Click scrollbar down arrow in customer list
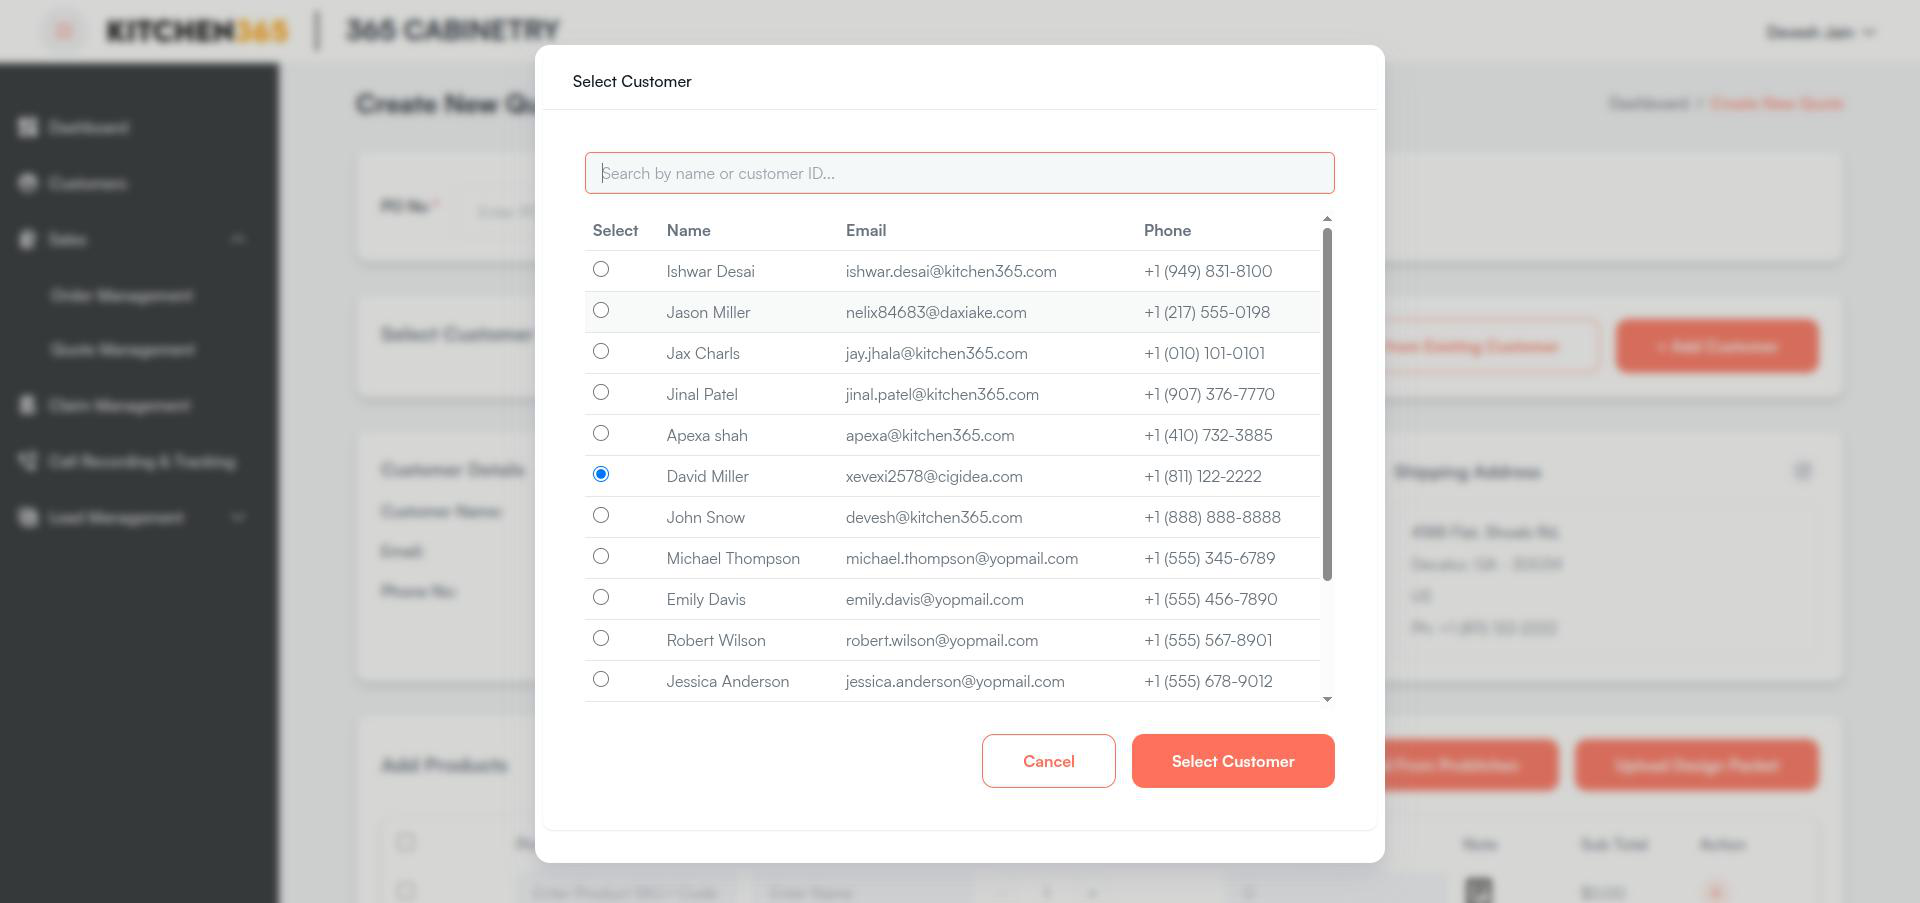 pos(1327,699)
